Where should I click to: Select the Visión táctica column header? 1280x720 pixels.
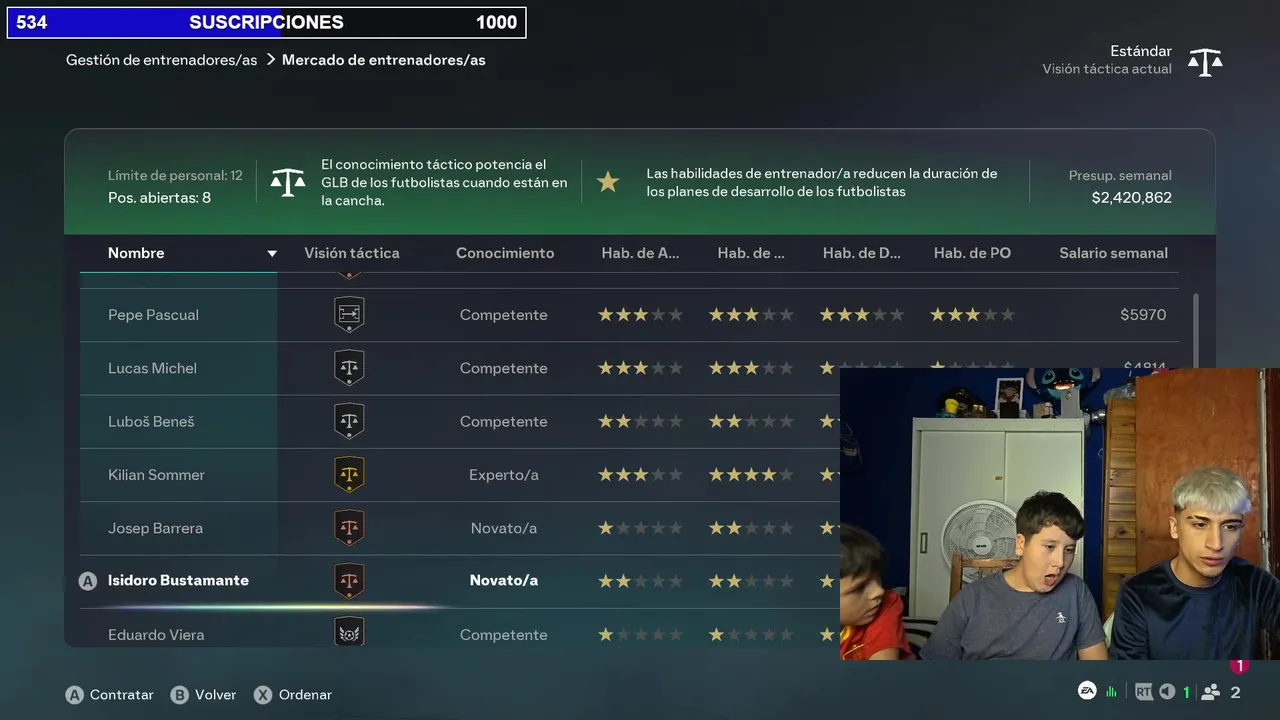click(x=352, y=253)
